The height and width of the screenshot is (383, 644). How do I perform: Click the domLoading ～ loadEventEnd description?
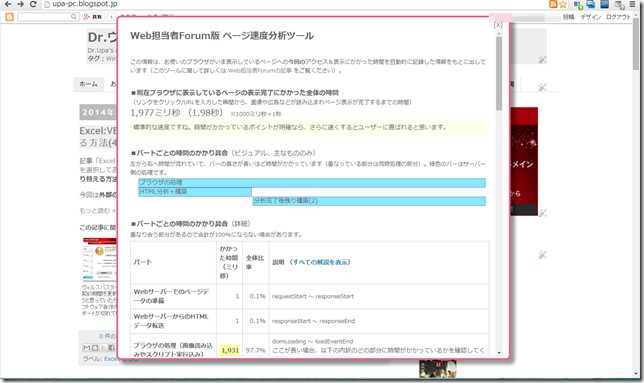[313, 341]
